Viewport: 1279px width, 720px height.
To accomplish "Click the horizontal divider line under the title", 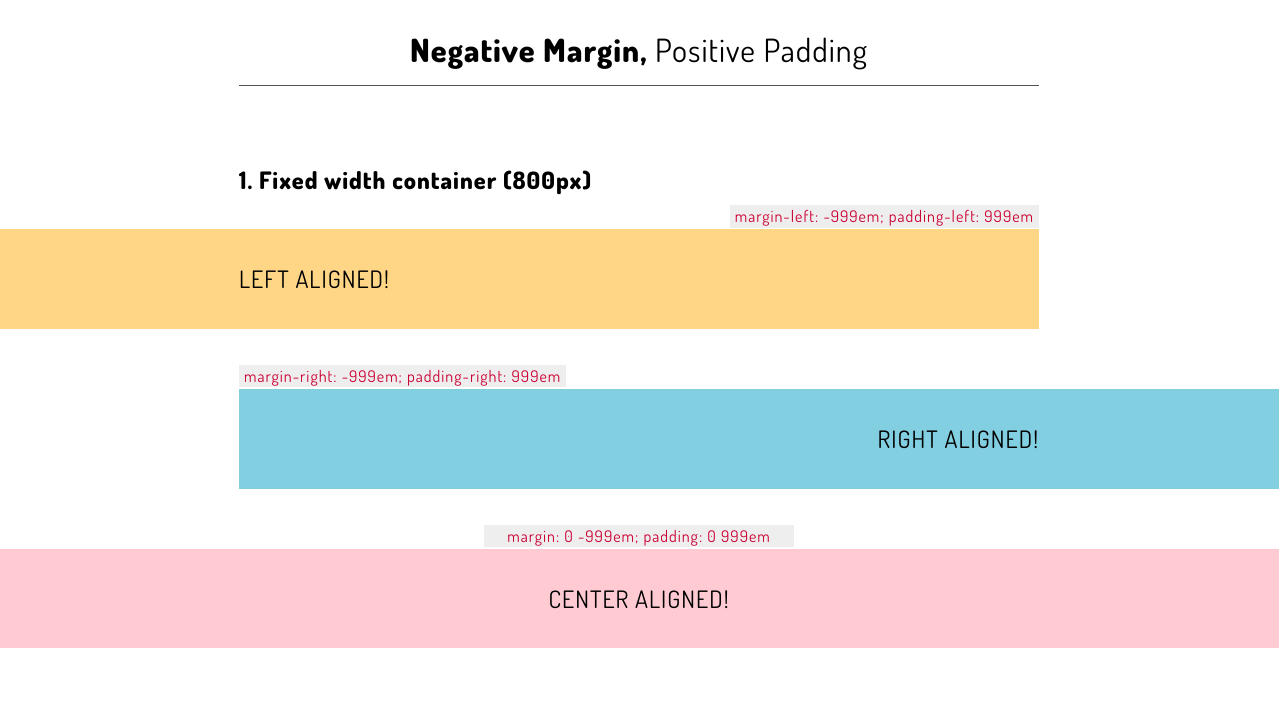I will (x=638, y=85).
